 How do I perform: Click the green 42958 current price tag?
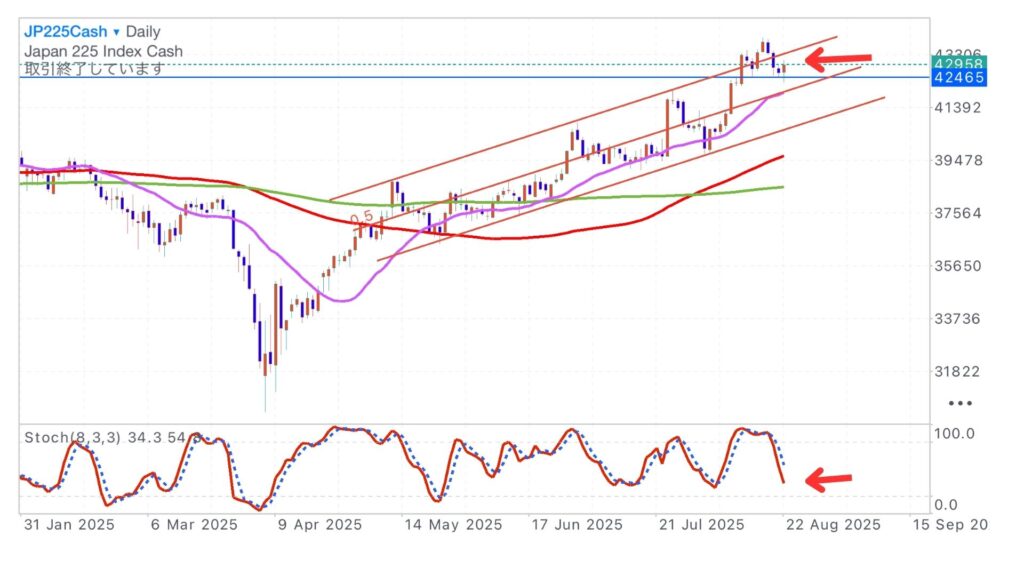[959, 63]
